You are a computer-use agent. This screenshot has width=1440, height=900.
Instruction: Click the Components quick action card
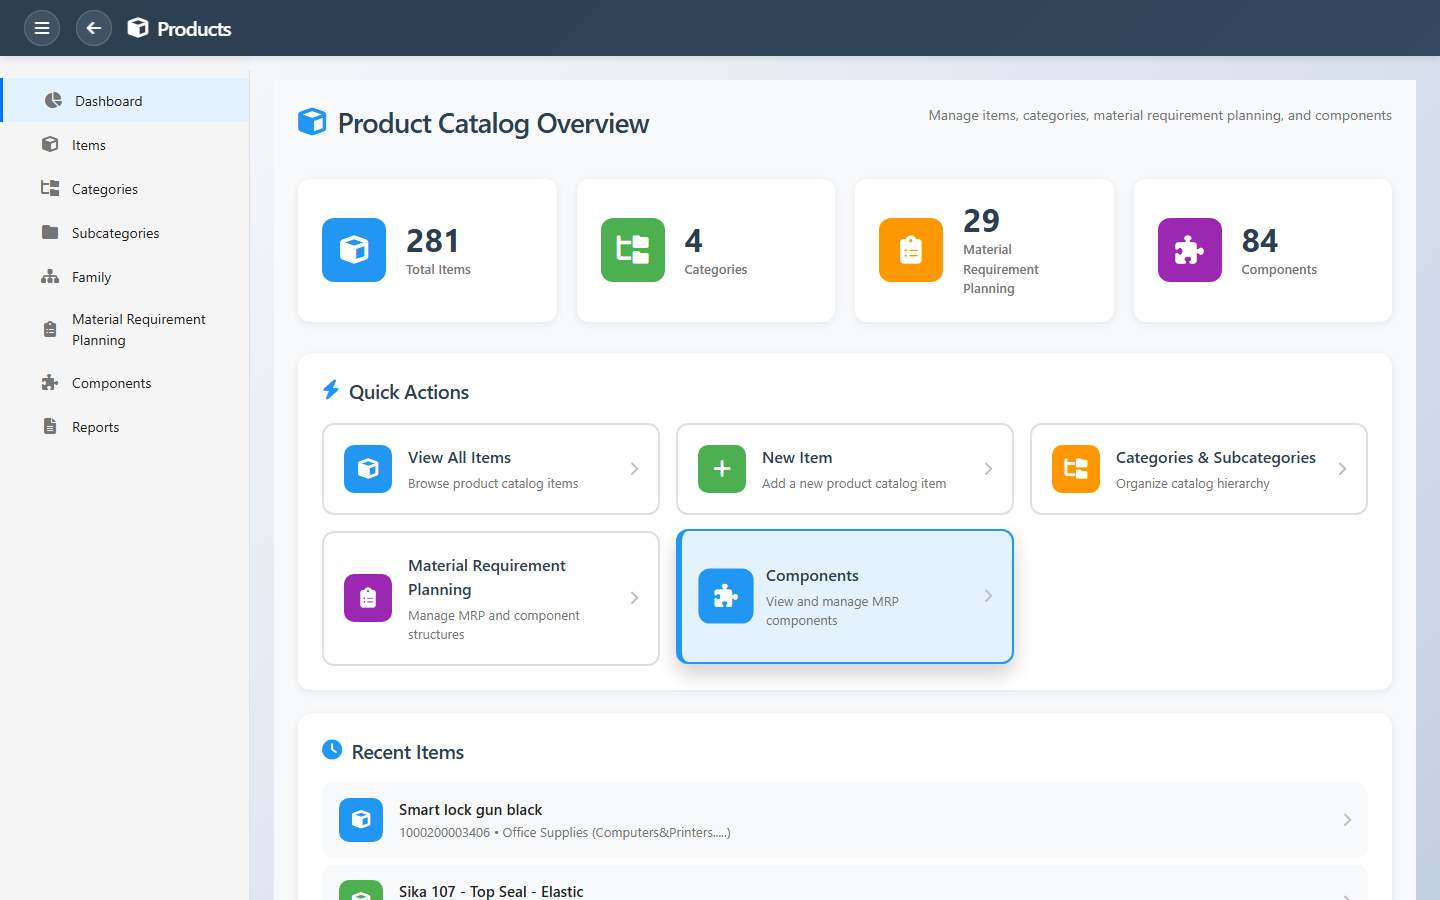coord(844,597)
